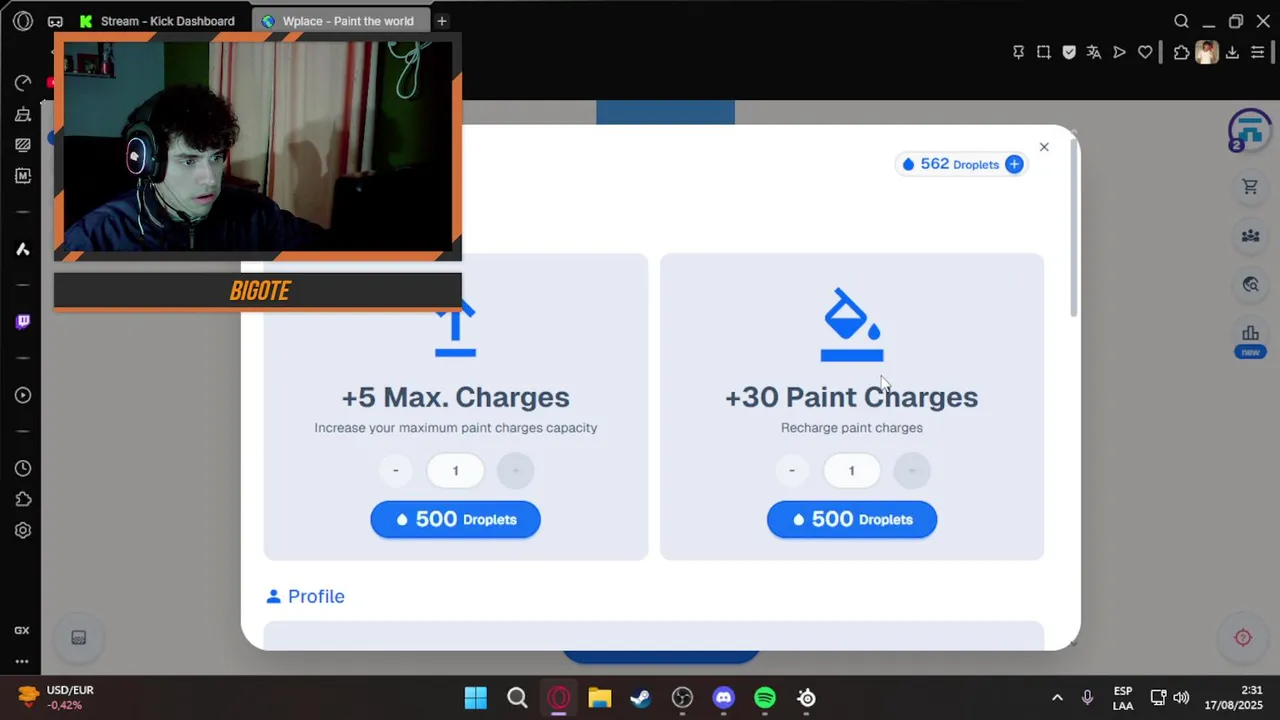Increase Max. Charges quantity with plus
The width and height of the screenshot is (1280, 720).
pos(515,470)
